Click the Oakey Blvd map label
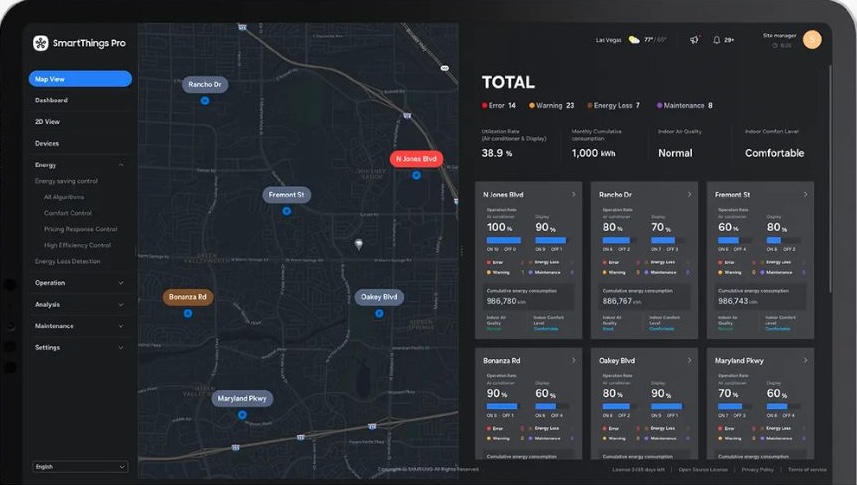The image size is (857, 485). coord(379,297)
